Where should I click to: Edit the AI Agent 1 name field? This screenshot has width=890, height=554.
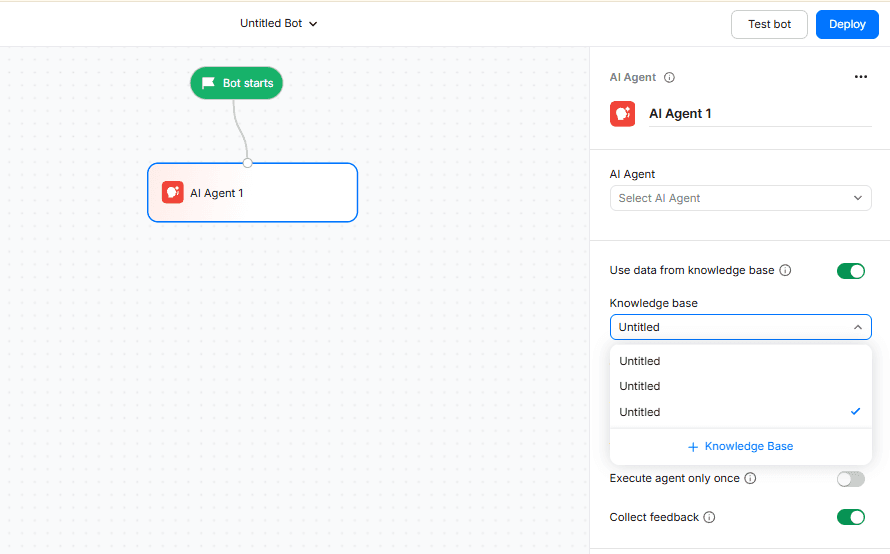point(760,114)
